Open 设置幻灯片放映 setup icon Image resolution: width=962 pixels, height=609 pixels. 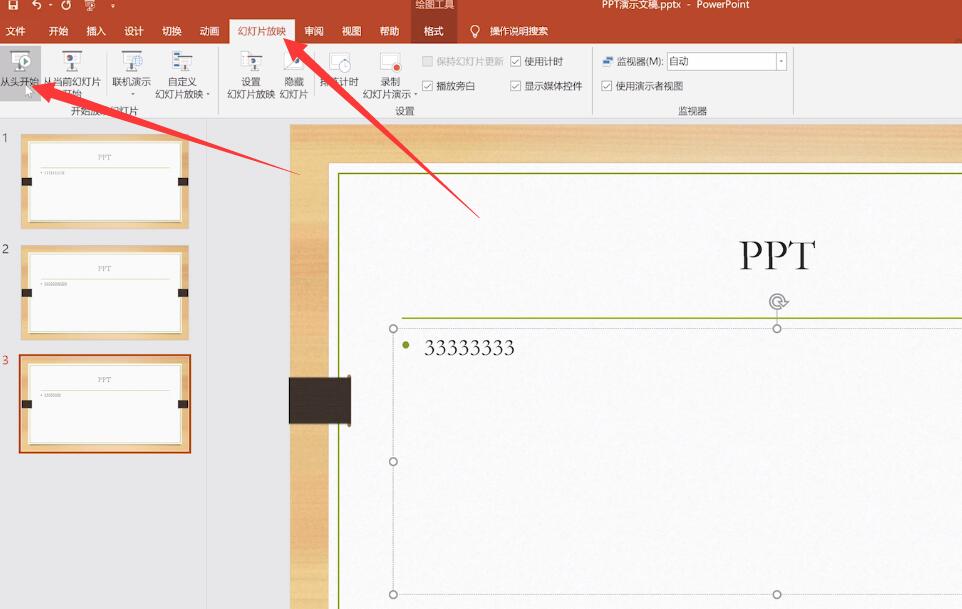click(x=251, y=61)
